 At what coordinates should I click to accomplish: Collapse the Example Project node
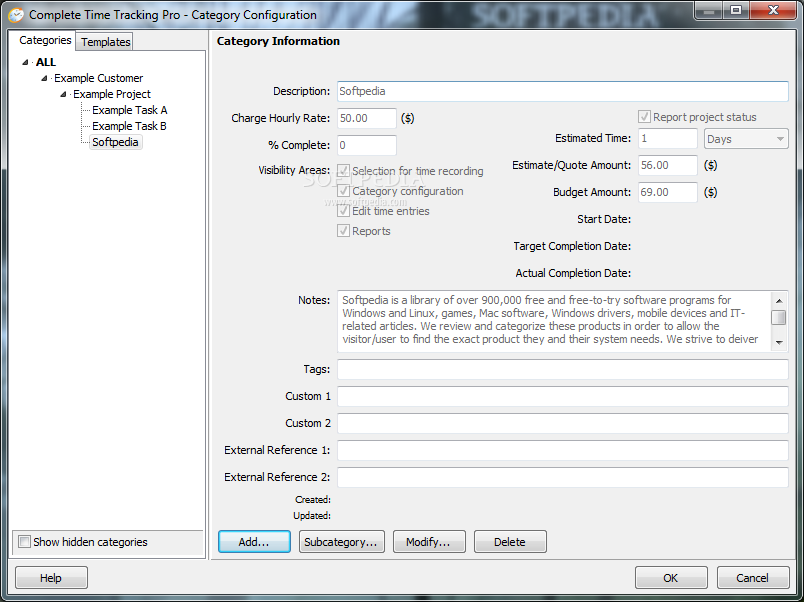pyautogui.click(x=63, y=94)
